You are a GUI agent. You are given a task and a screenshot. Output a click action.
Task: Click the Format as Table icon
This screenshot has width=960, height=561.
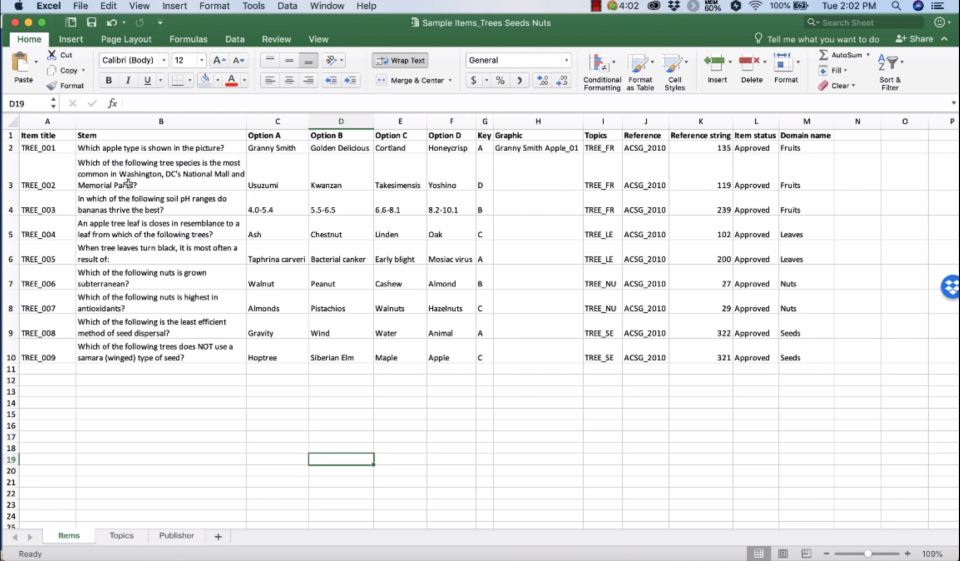coord(640,65)
